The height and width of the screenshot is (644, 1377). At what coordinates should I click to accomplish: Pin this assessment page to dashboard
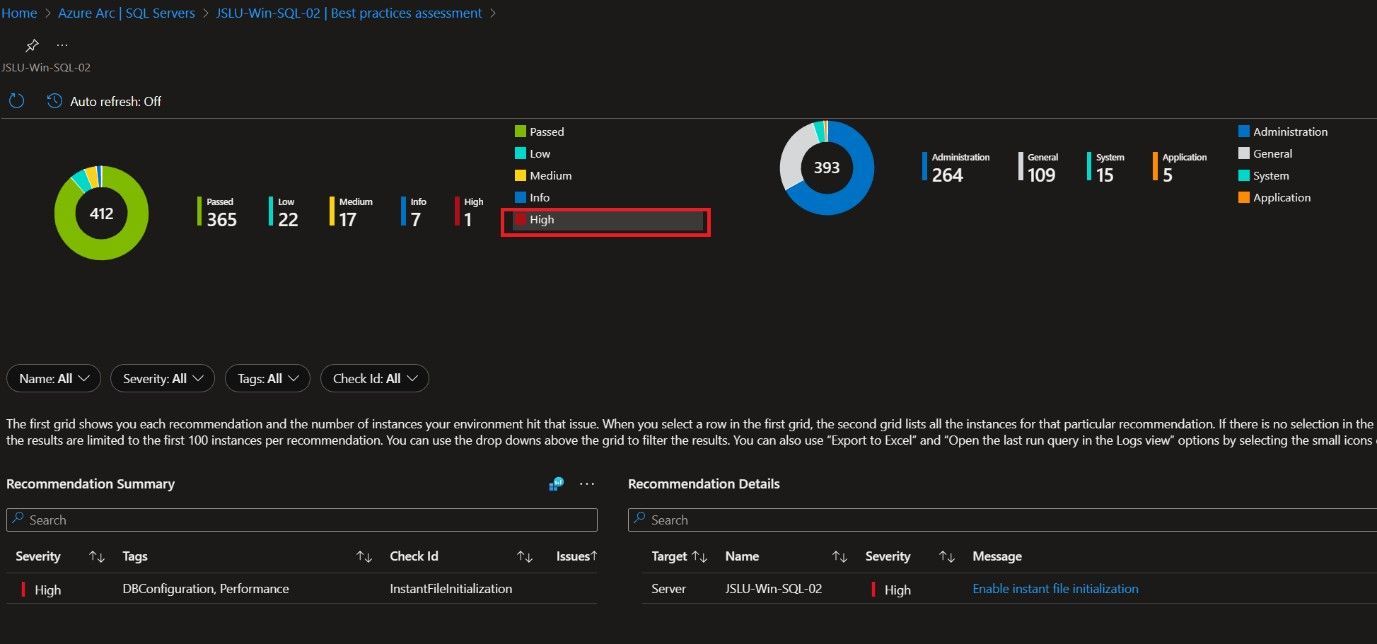click(32, 46)
